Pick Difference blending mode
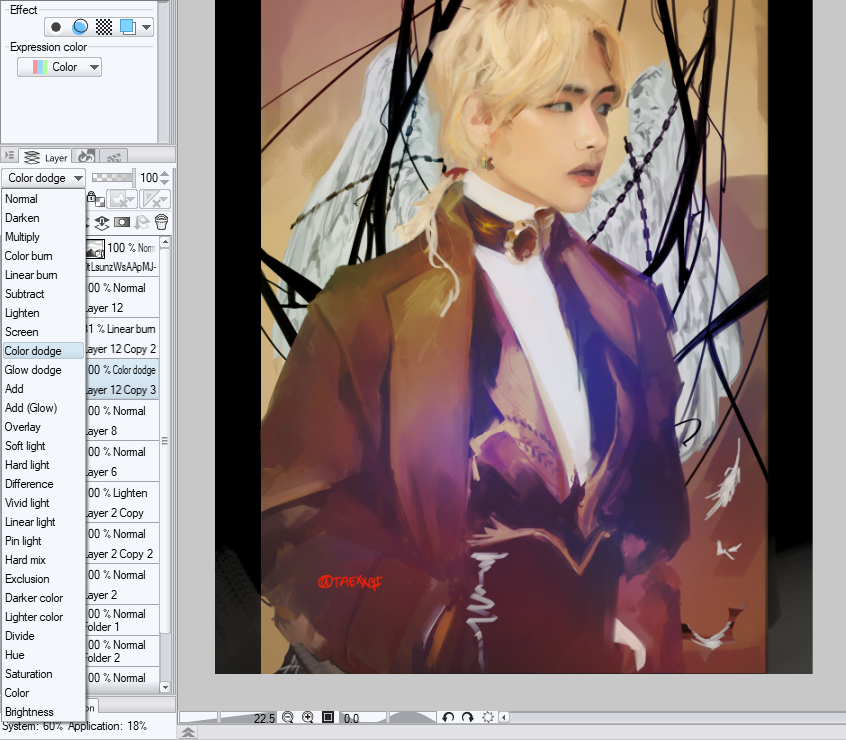 [44, 484]
